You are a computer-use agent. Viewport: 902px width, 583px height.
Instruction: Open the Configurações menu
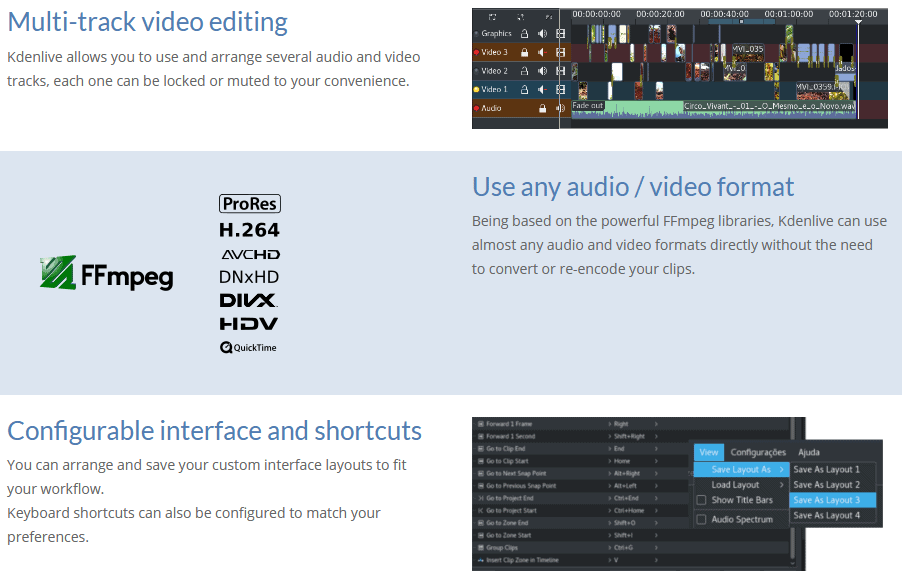point(758,452)
